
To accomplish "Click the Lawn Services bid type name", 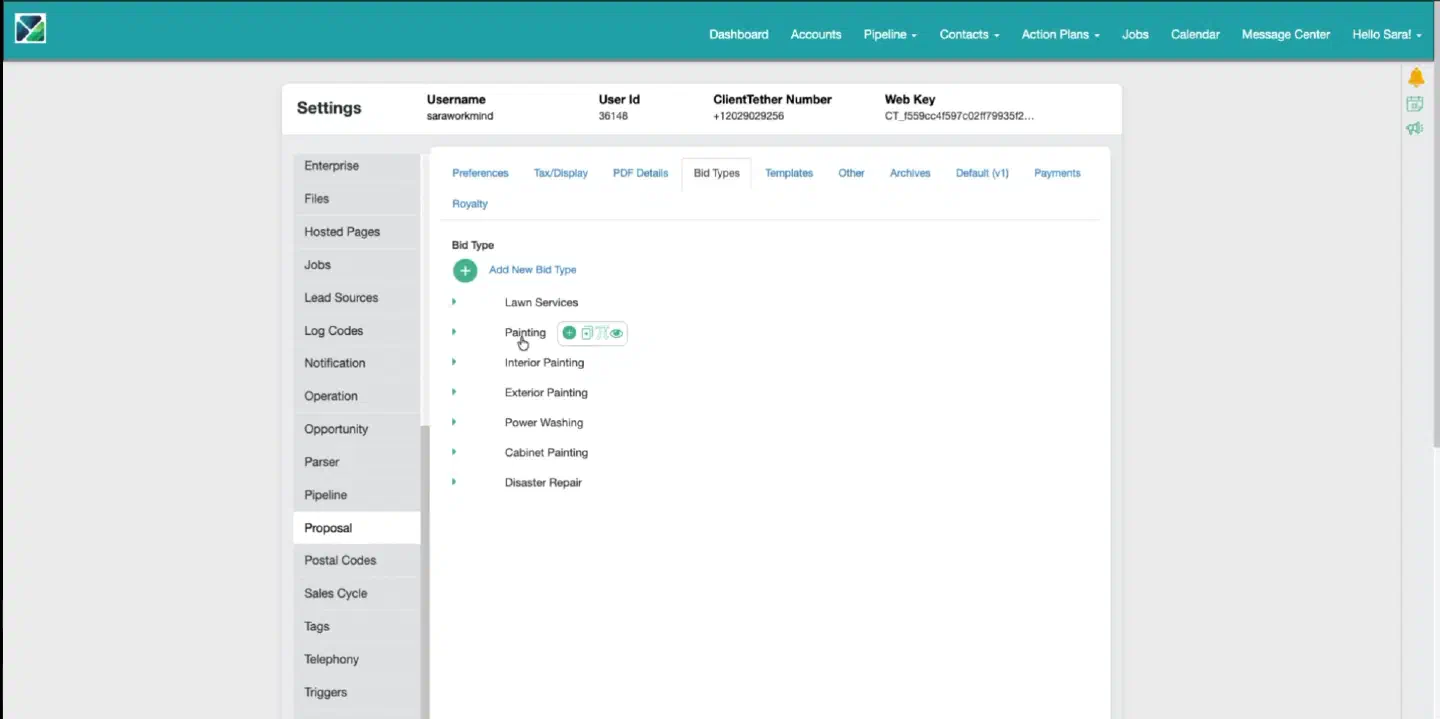I will pyautogui.click(x=541, y=302).
